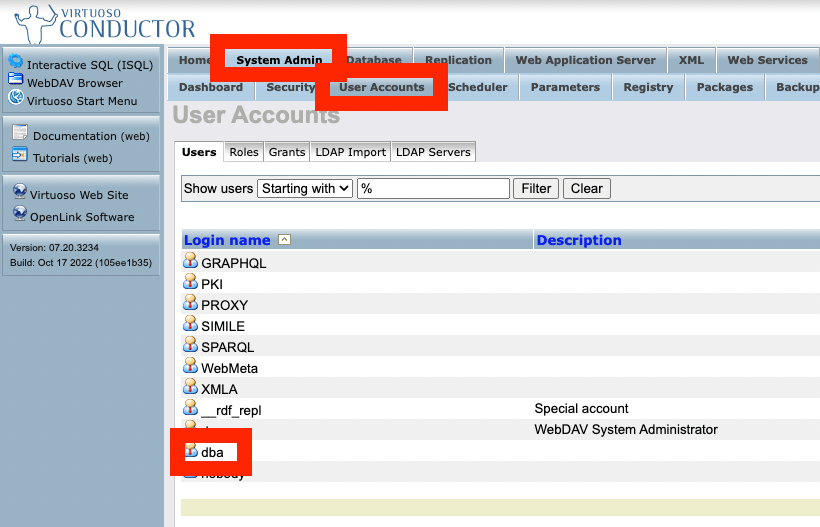The width and height of the screenshot is (820, 527).
Task: Click the user icon beside WebMeta
Action: [190, 365]
